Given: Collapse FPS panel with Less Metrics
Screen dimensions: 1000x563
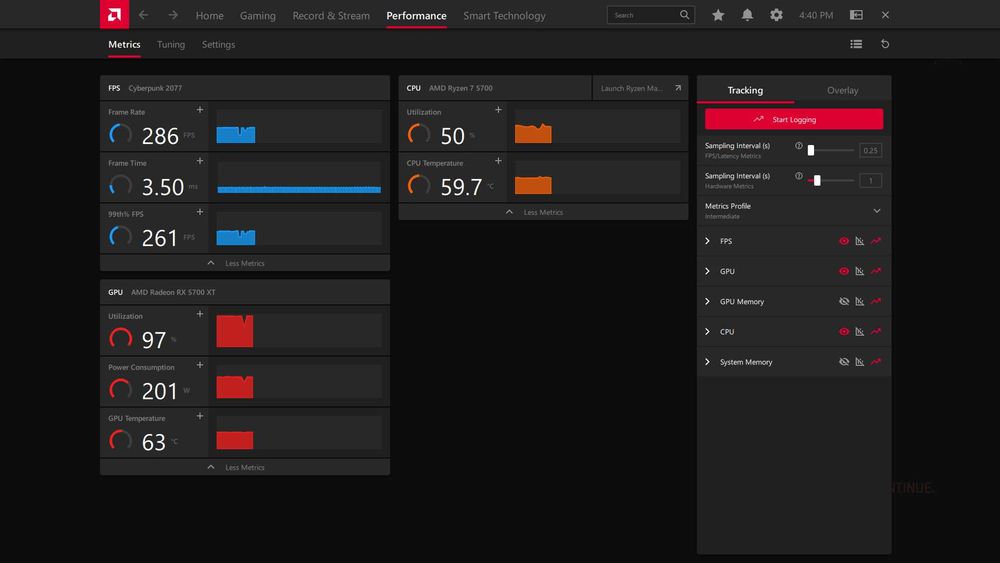Looking at the screenshot, I should click(245, 263).
